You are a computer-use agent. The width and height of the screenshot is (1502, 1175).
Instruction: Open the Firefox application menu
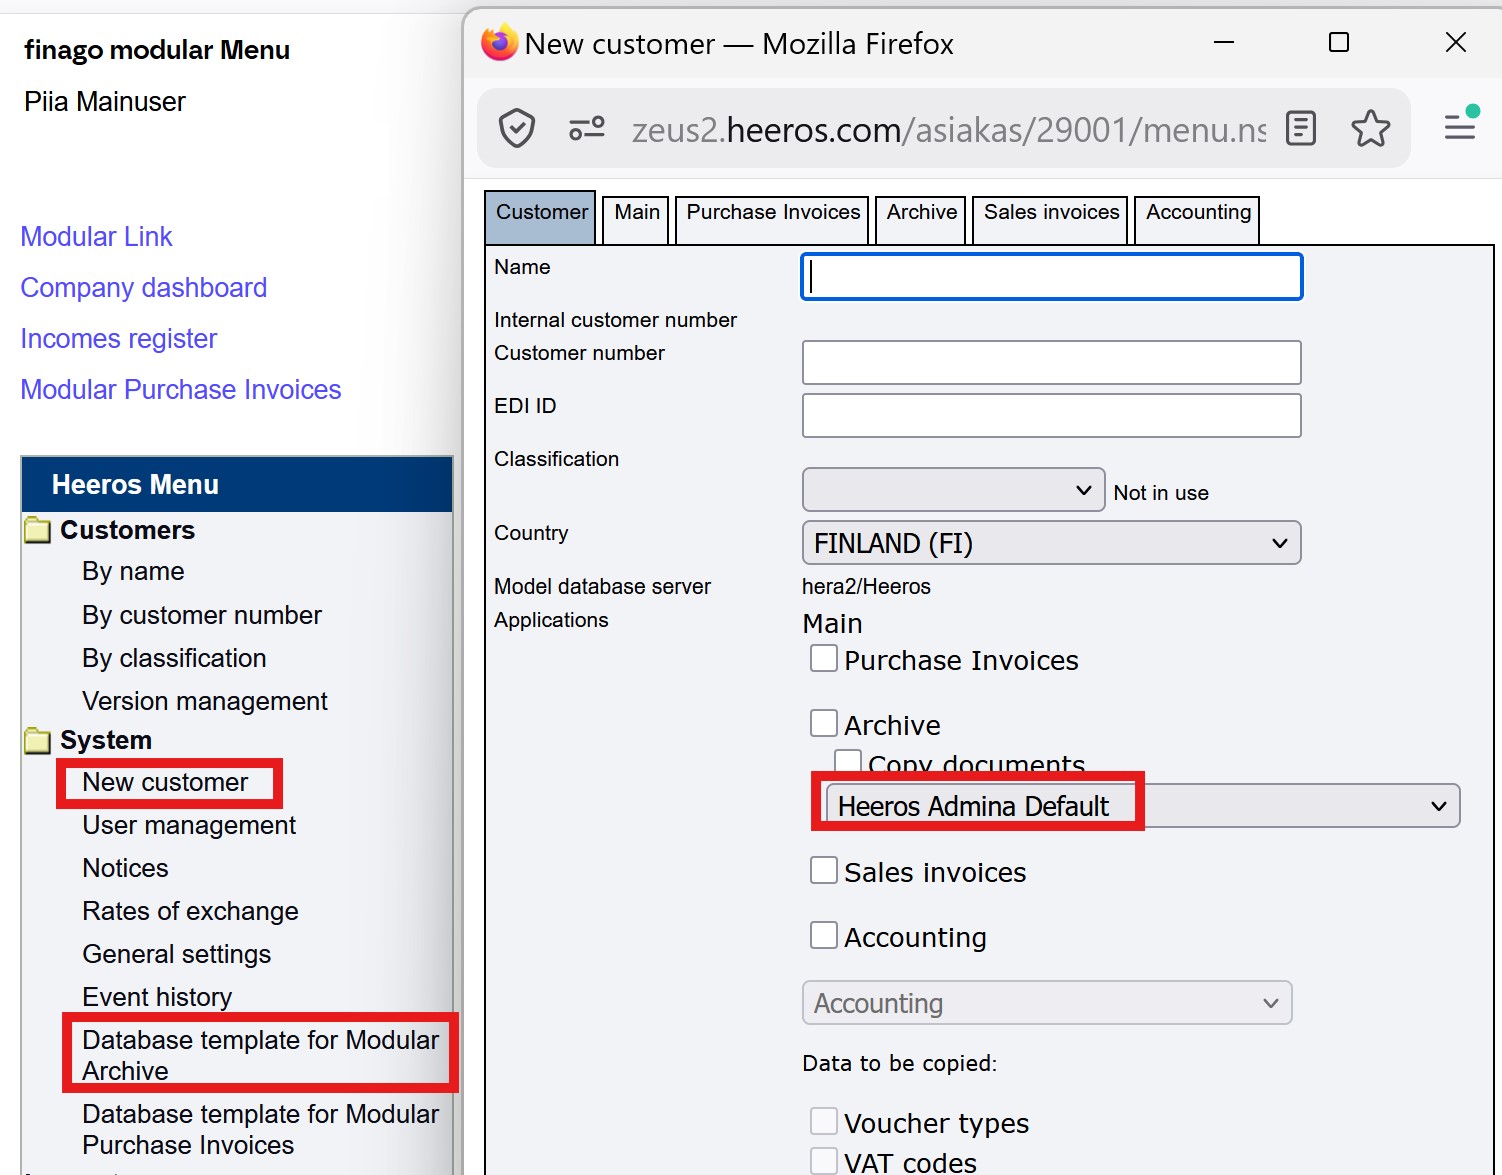[1460, 127]
